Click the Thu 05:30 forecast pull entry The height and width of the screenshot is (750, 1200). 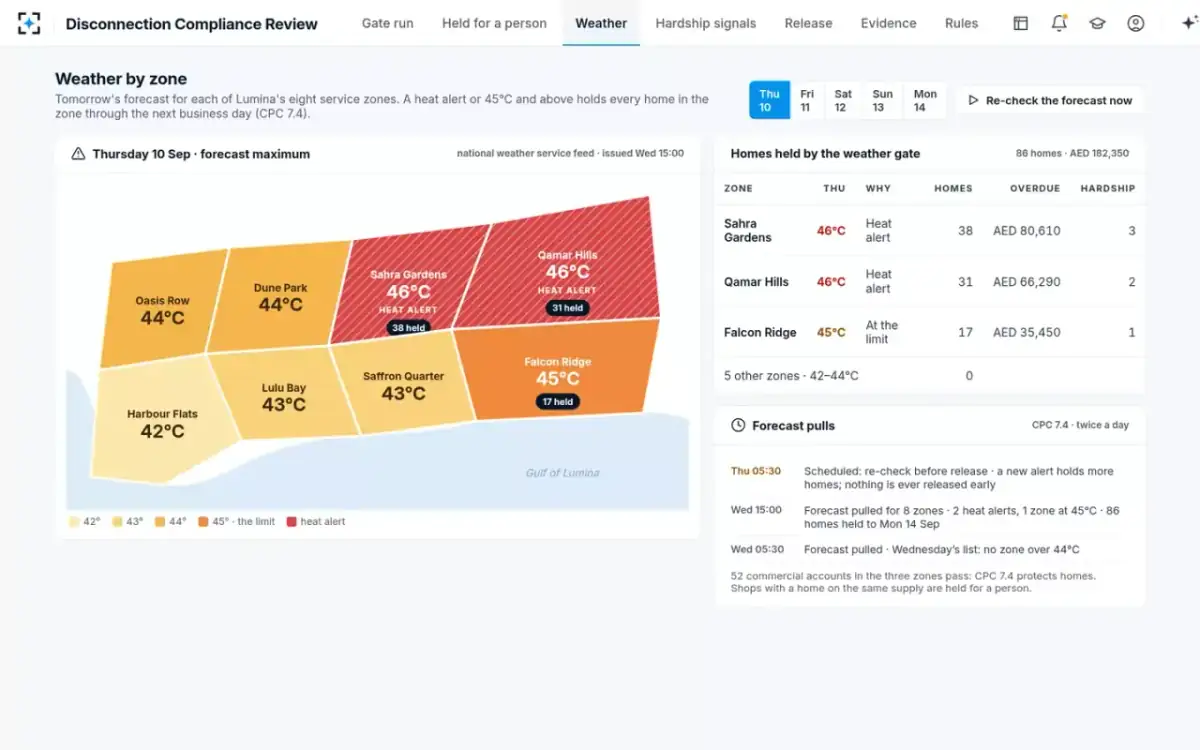click(x=930, y=478)
